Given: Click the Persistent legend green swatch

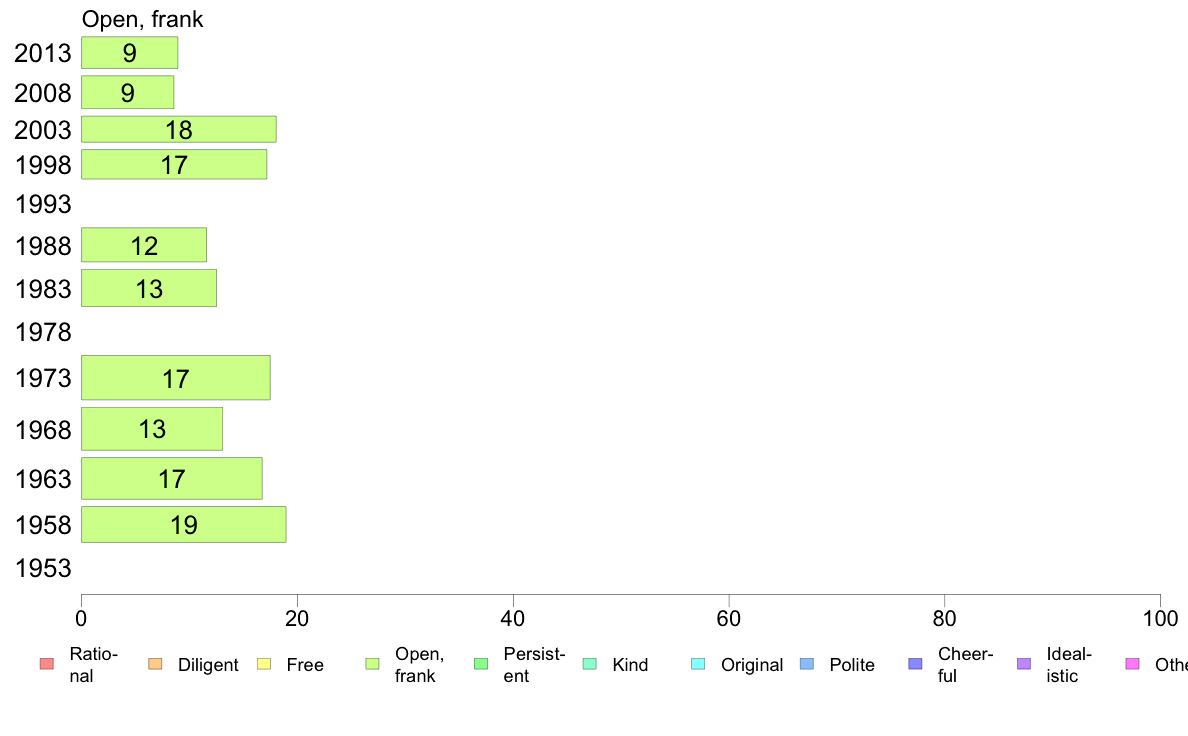Looking at the screenshot, I should point(481,664).
